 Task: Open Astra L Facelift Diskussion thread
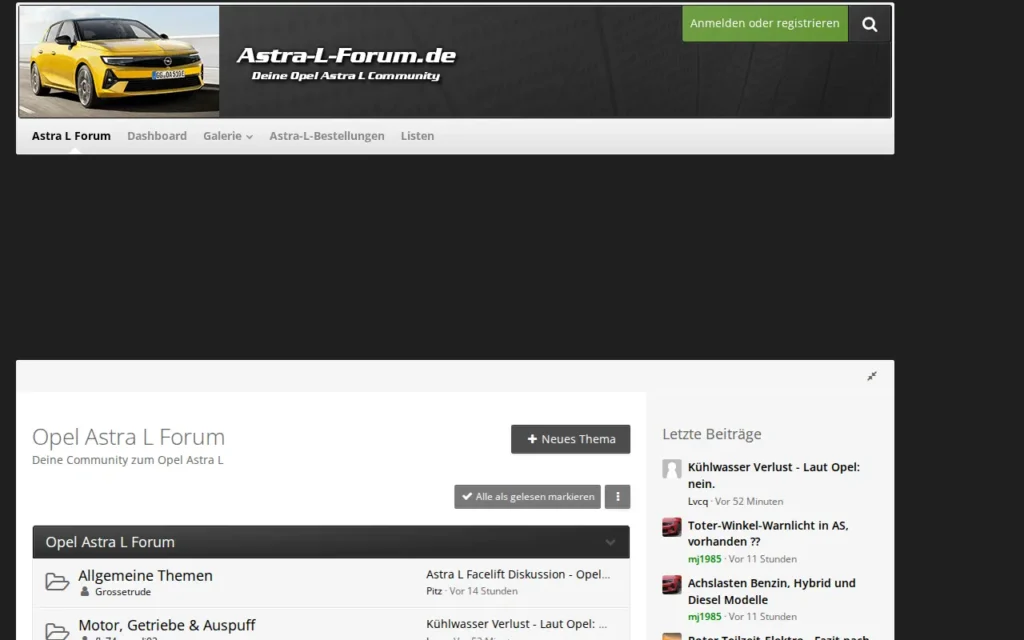(x=518, y=574)
